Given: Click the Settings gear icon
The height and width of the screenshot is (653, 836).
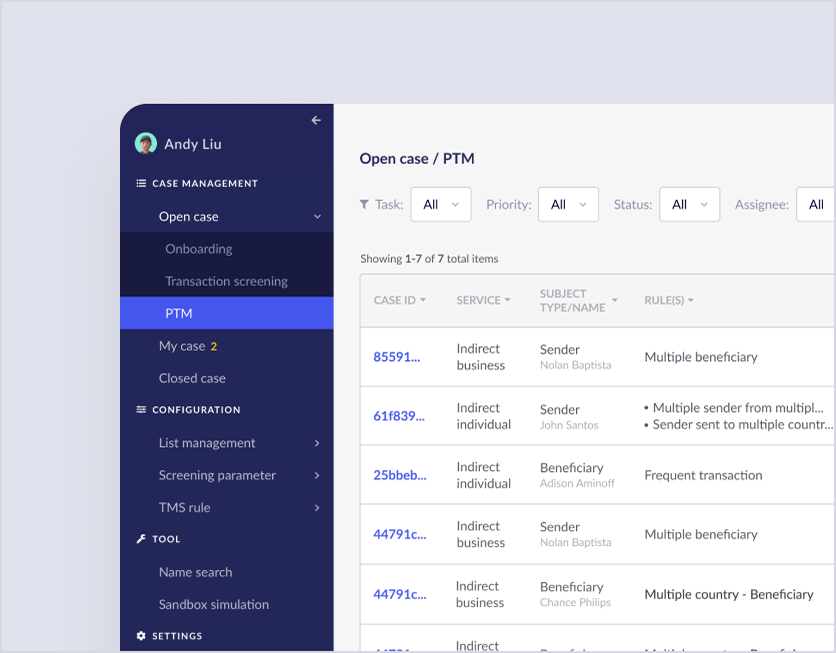Looking at the screenshot, I should pyautogui.click(x=141, y=635).
